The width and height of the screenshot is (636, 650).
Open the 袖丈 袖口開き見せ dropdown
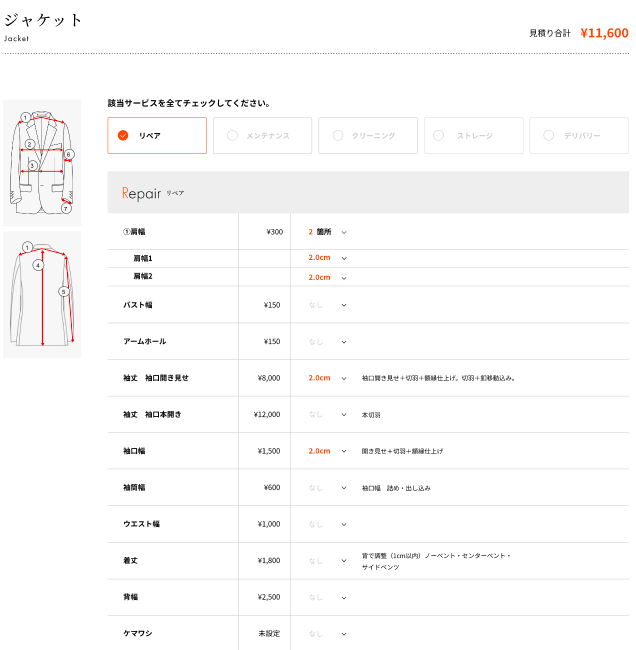pyautogui.click(x=328, y=378)
